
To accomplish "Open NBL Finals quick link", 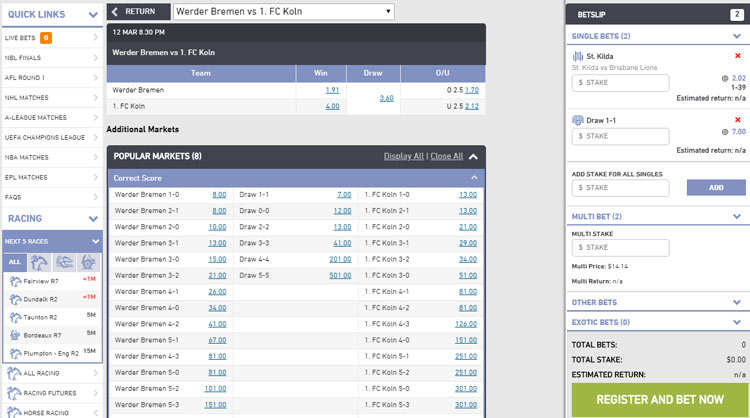I will click(x=52, y=58).
